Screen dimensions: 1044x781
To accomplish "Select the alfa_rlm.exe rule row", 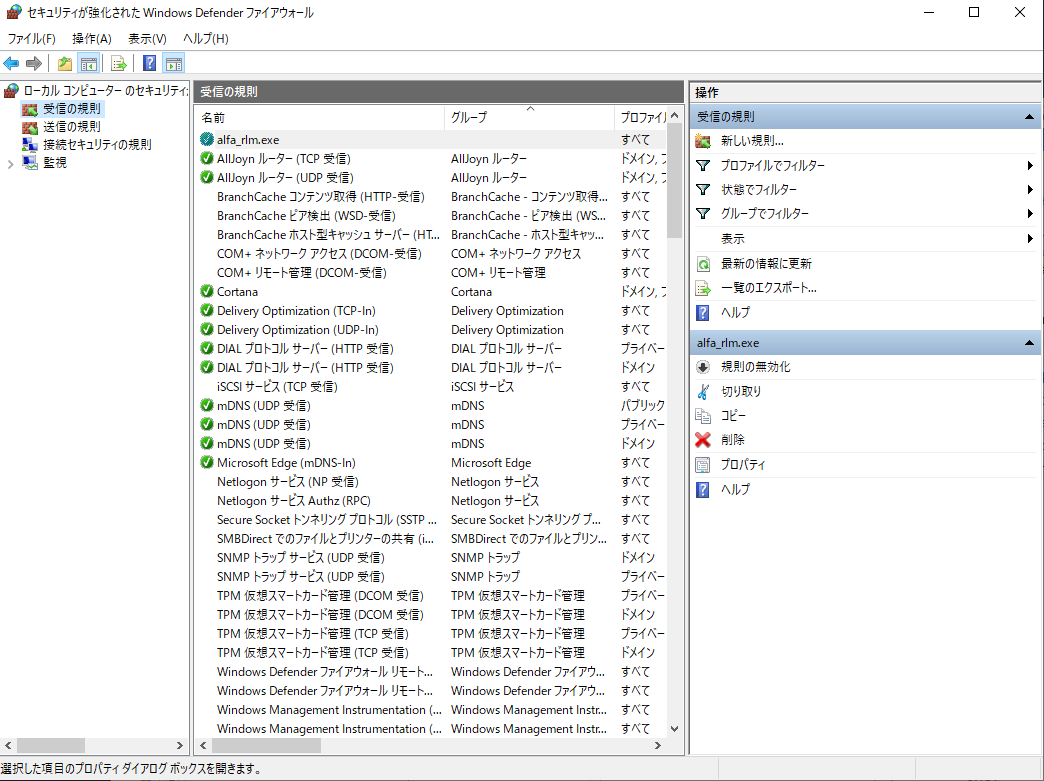I will tap(432, 140).
